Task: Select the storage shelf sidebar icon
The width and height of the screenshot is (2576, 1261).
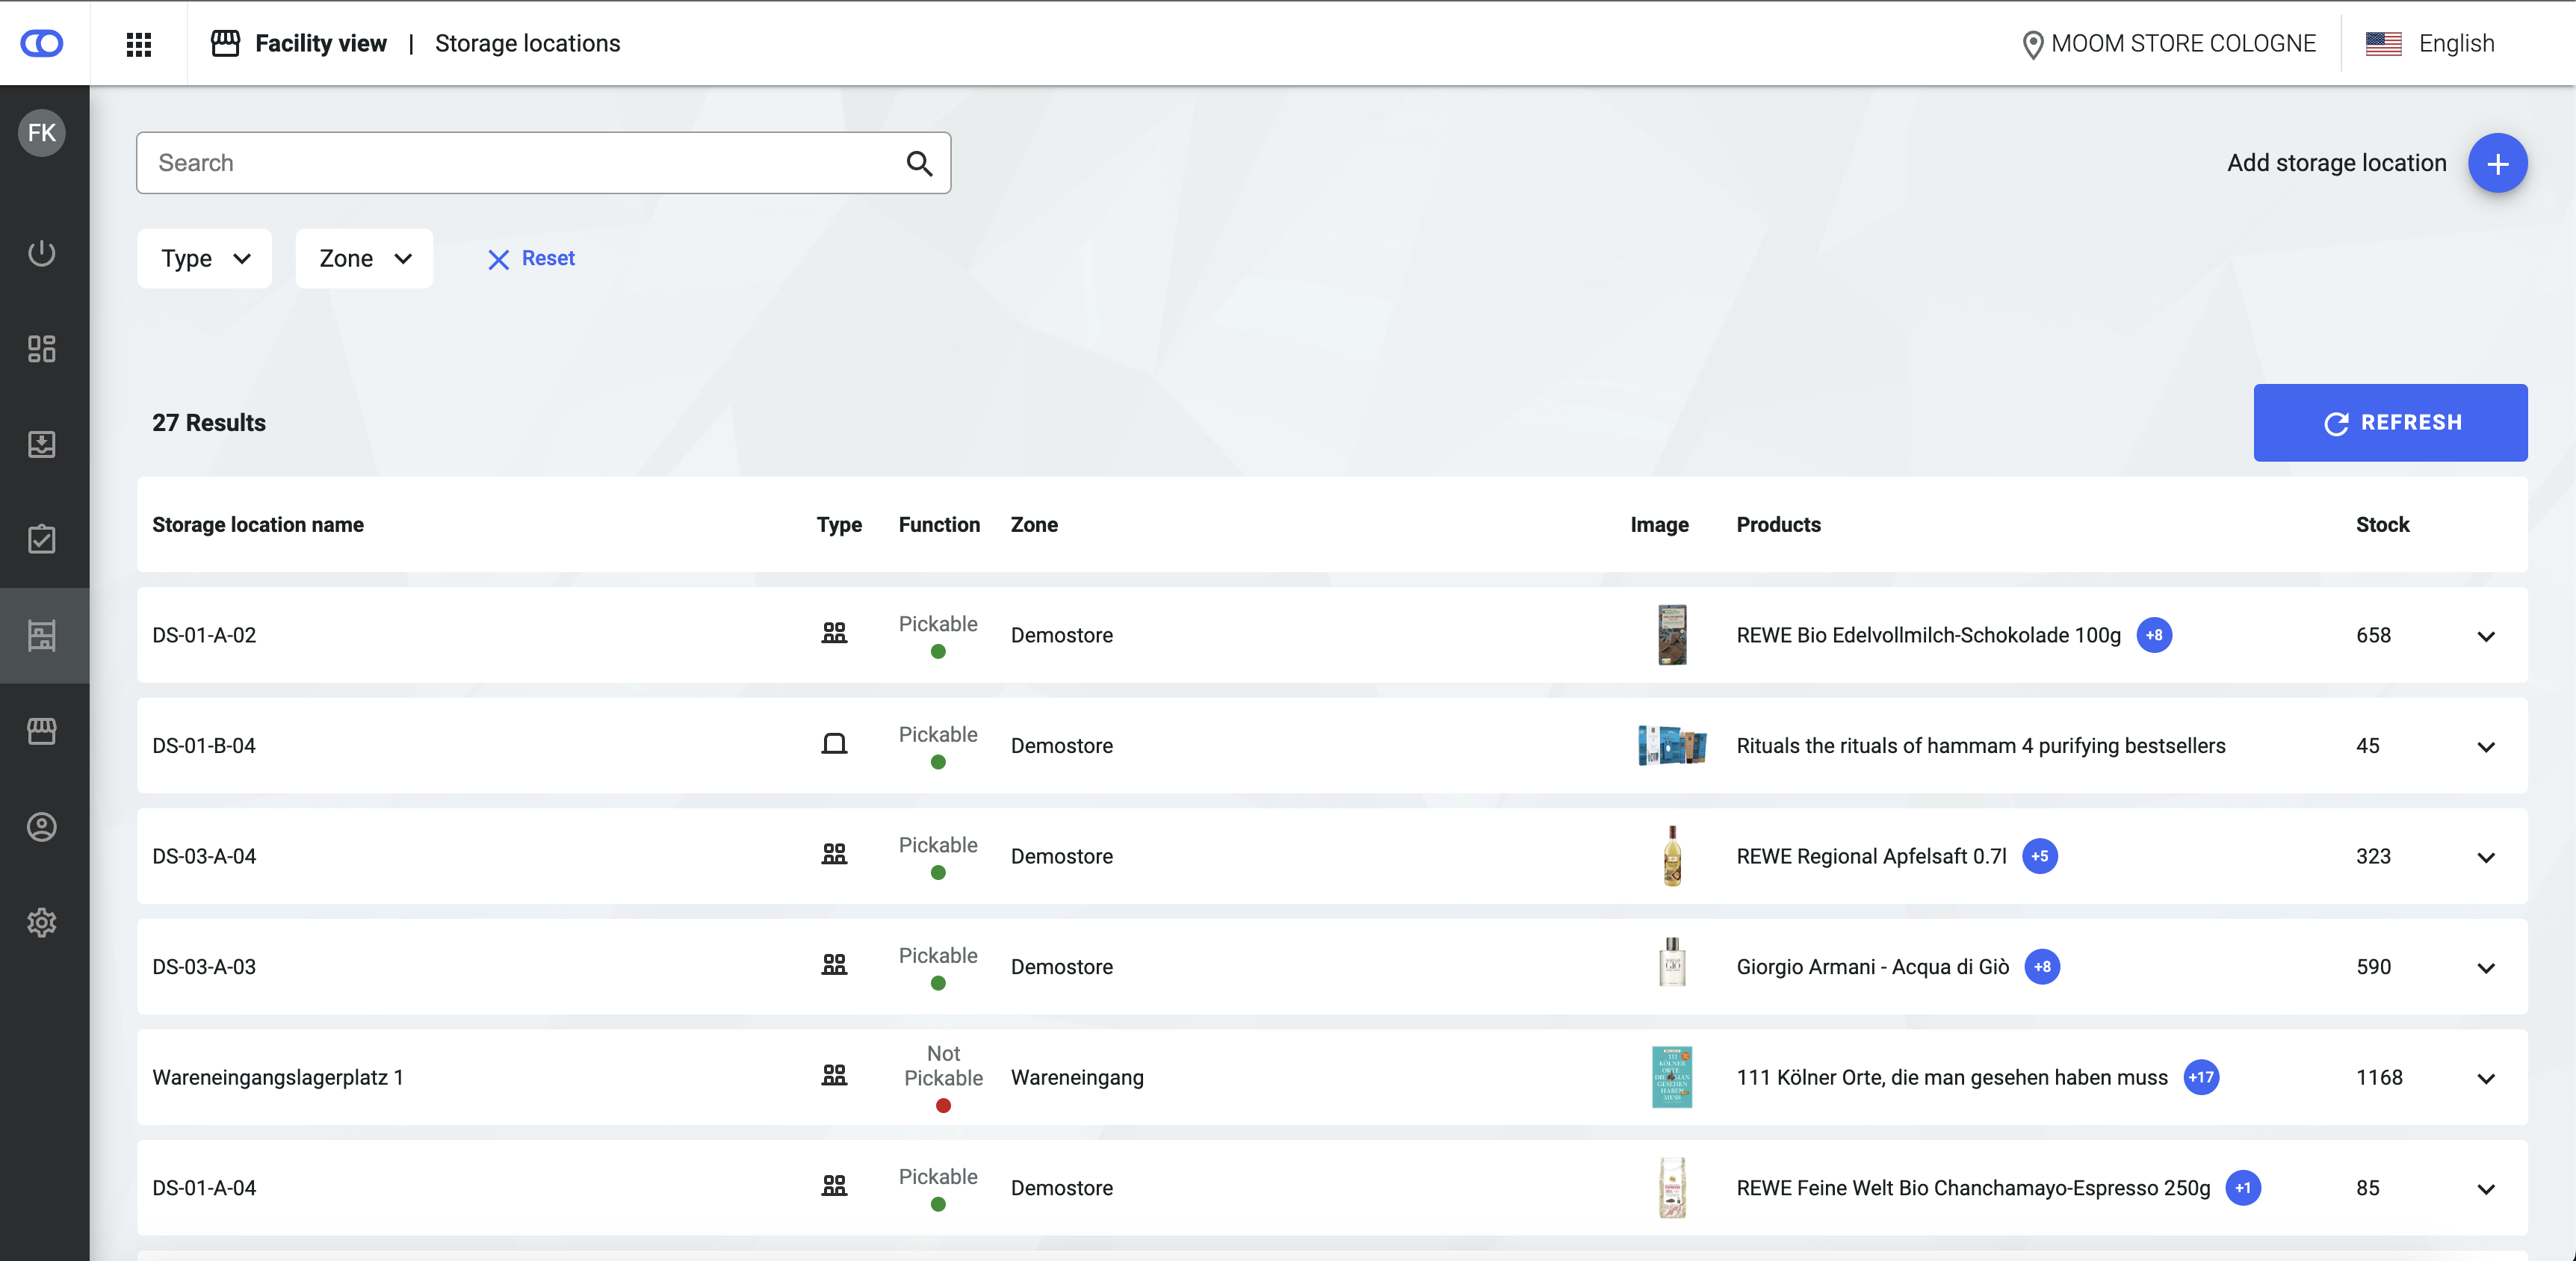Action: point(42,635)
